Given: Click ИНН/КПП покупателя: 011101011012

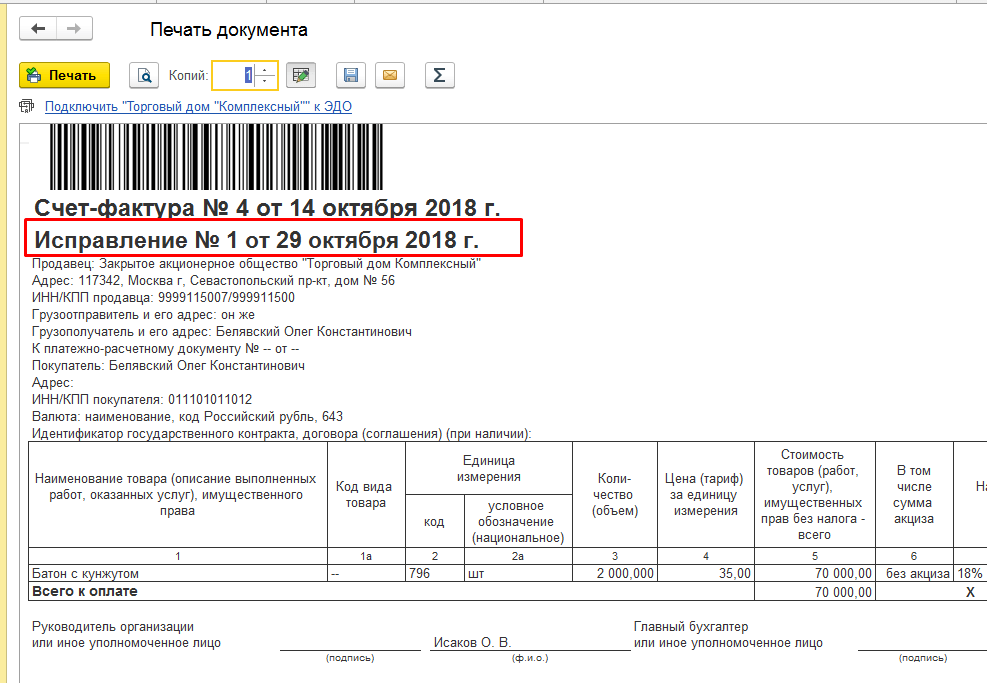Looking at the screenshot, I should coord(142,400).
